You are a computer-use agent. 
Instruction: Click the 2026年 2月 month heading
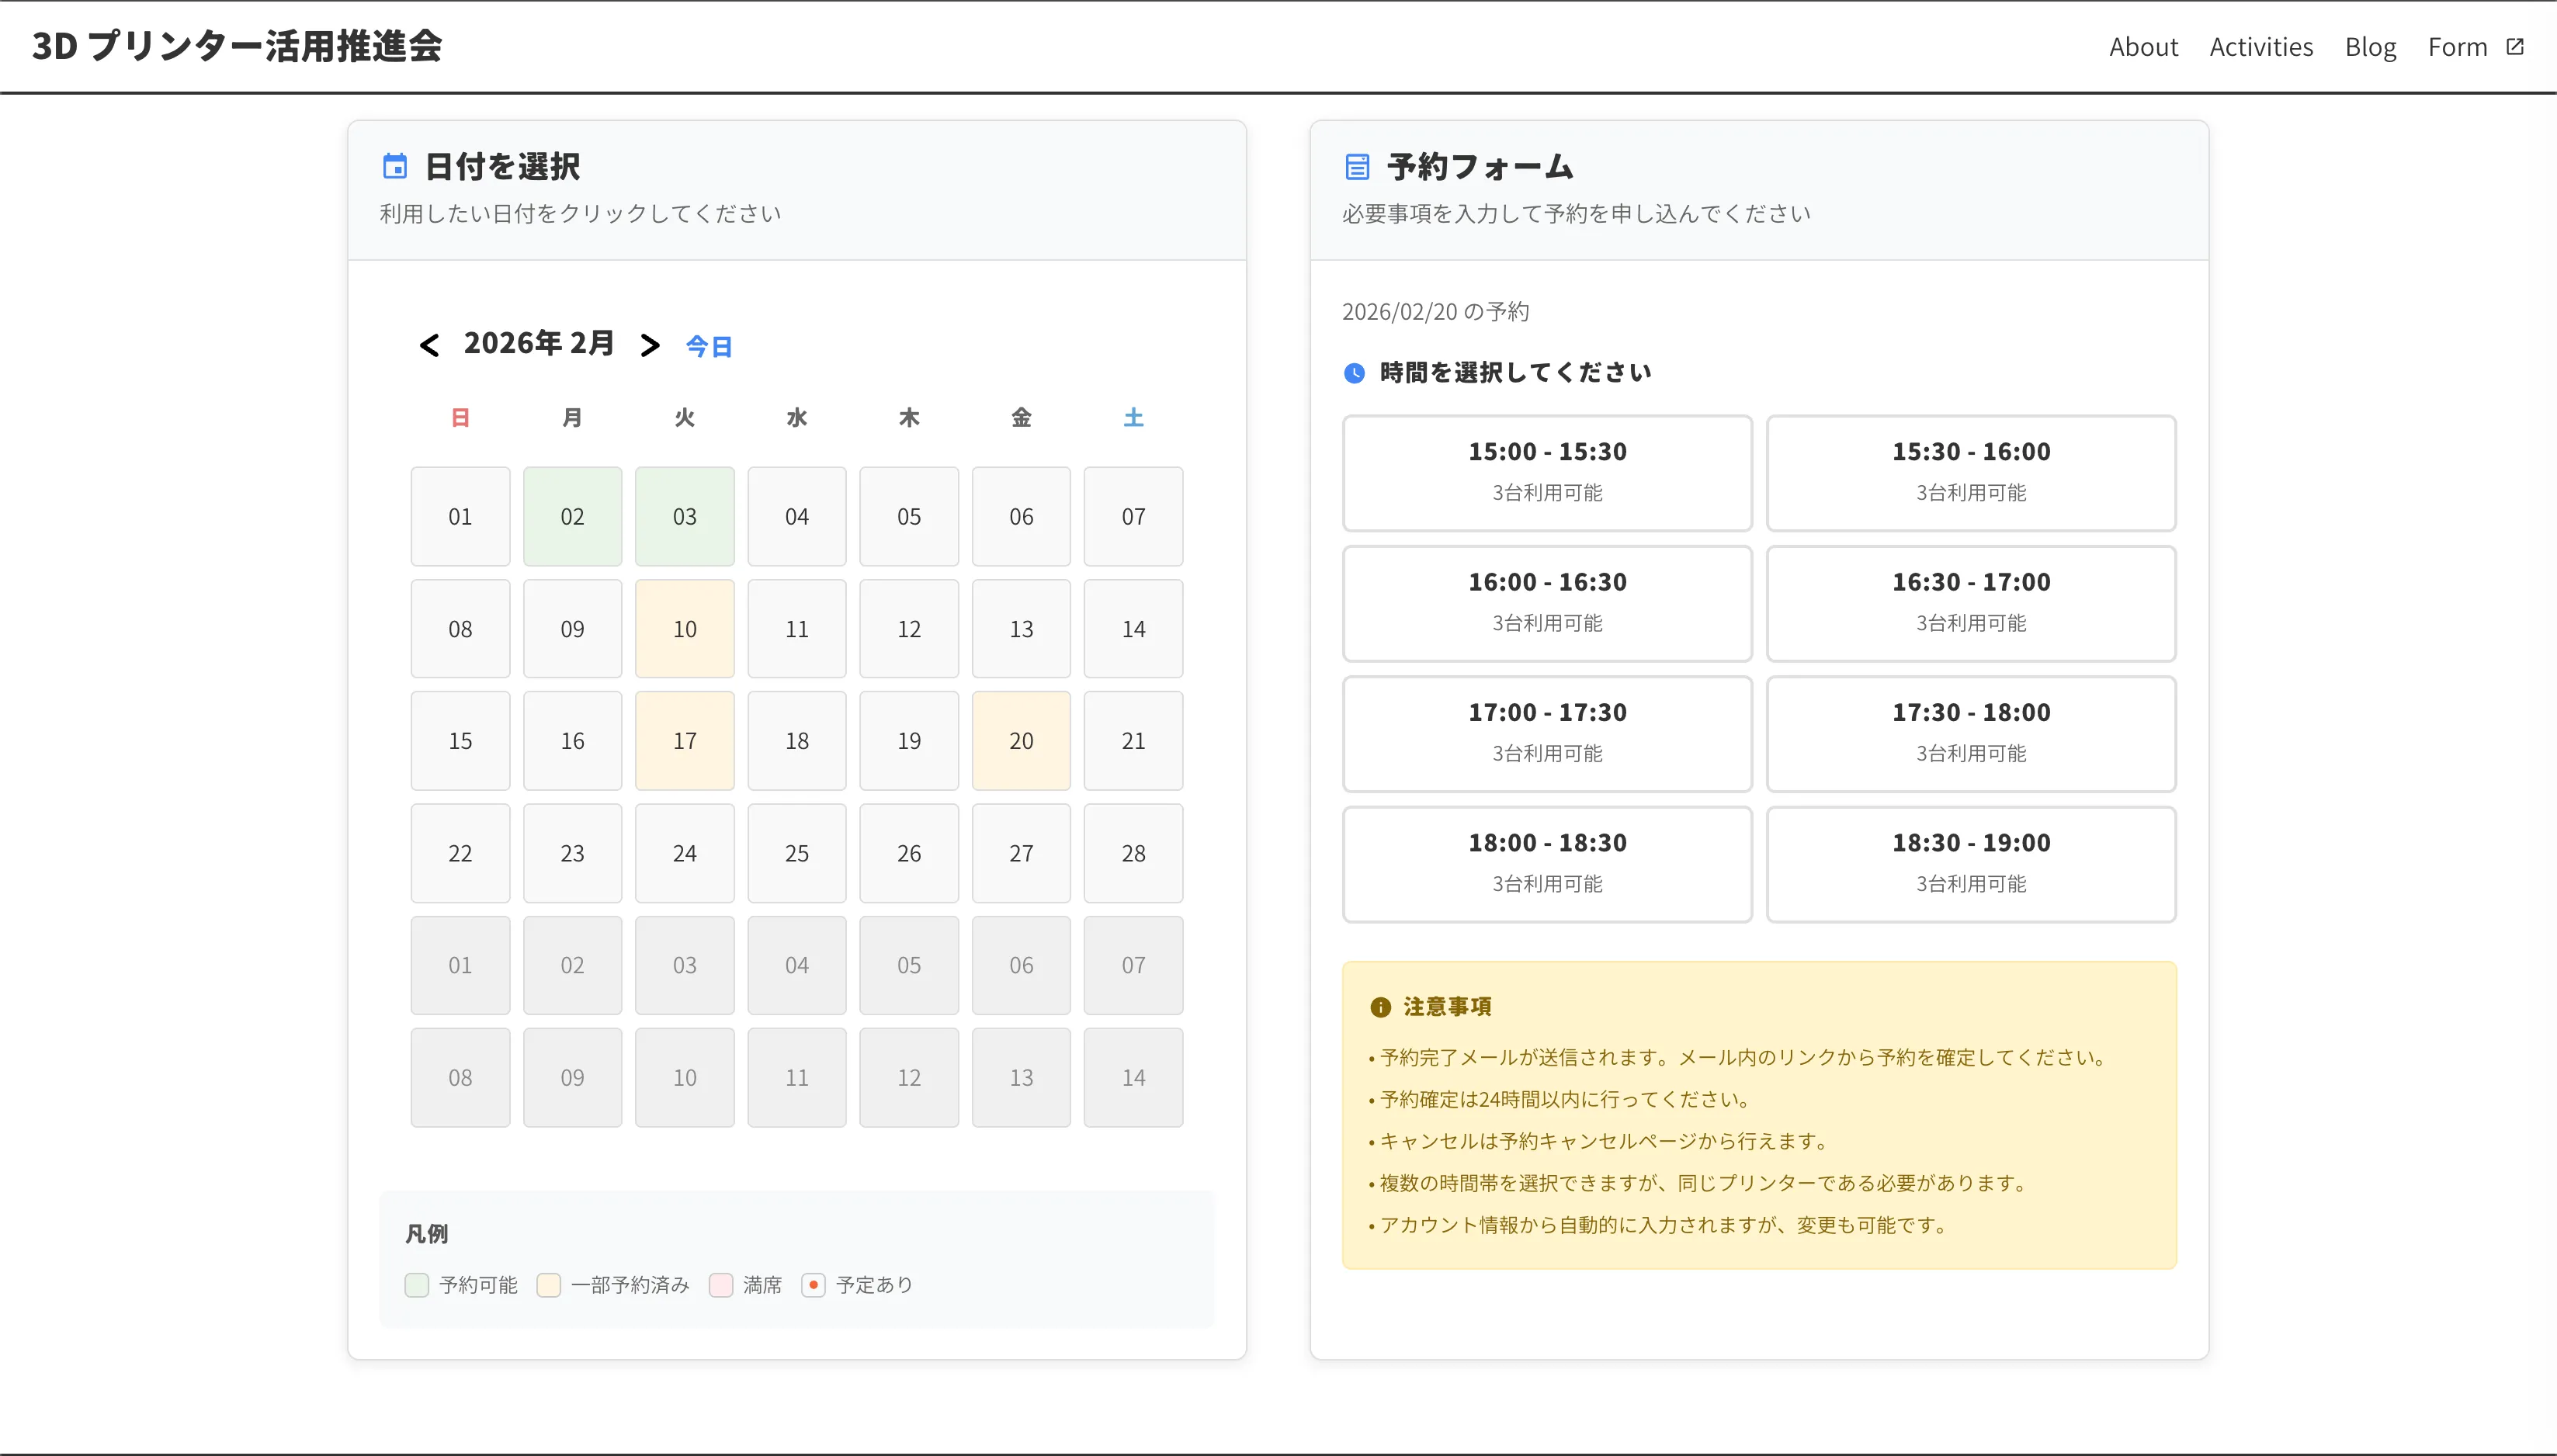point(539,343)
